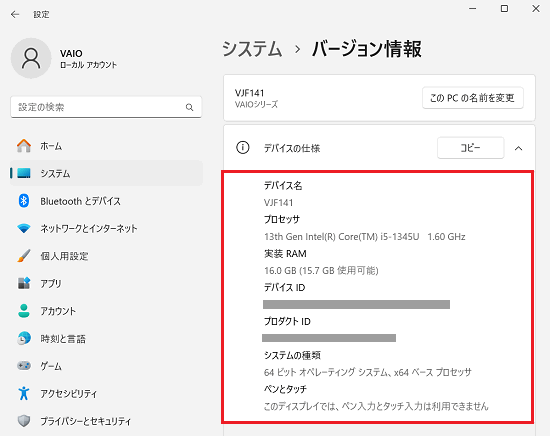Click the processor value 13th Gen Intel Core i5-1345U
550x436 pixels.
(364, 237)
